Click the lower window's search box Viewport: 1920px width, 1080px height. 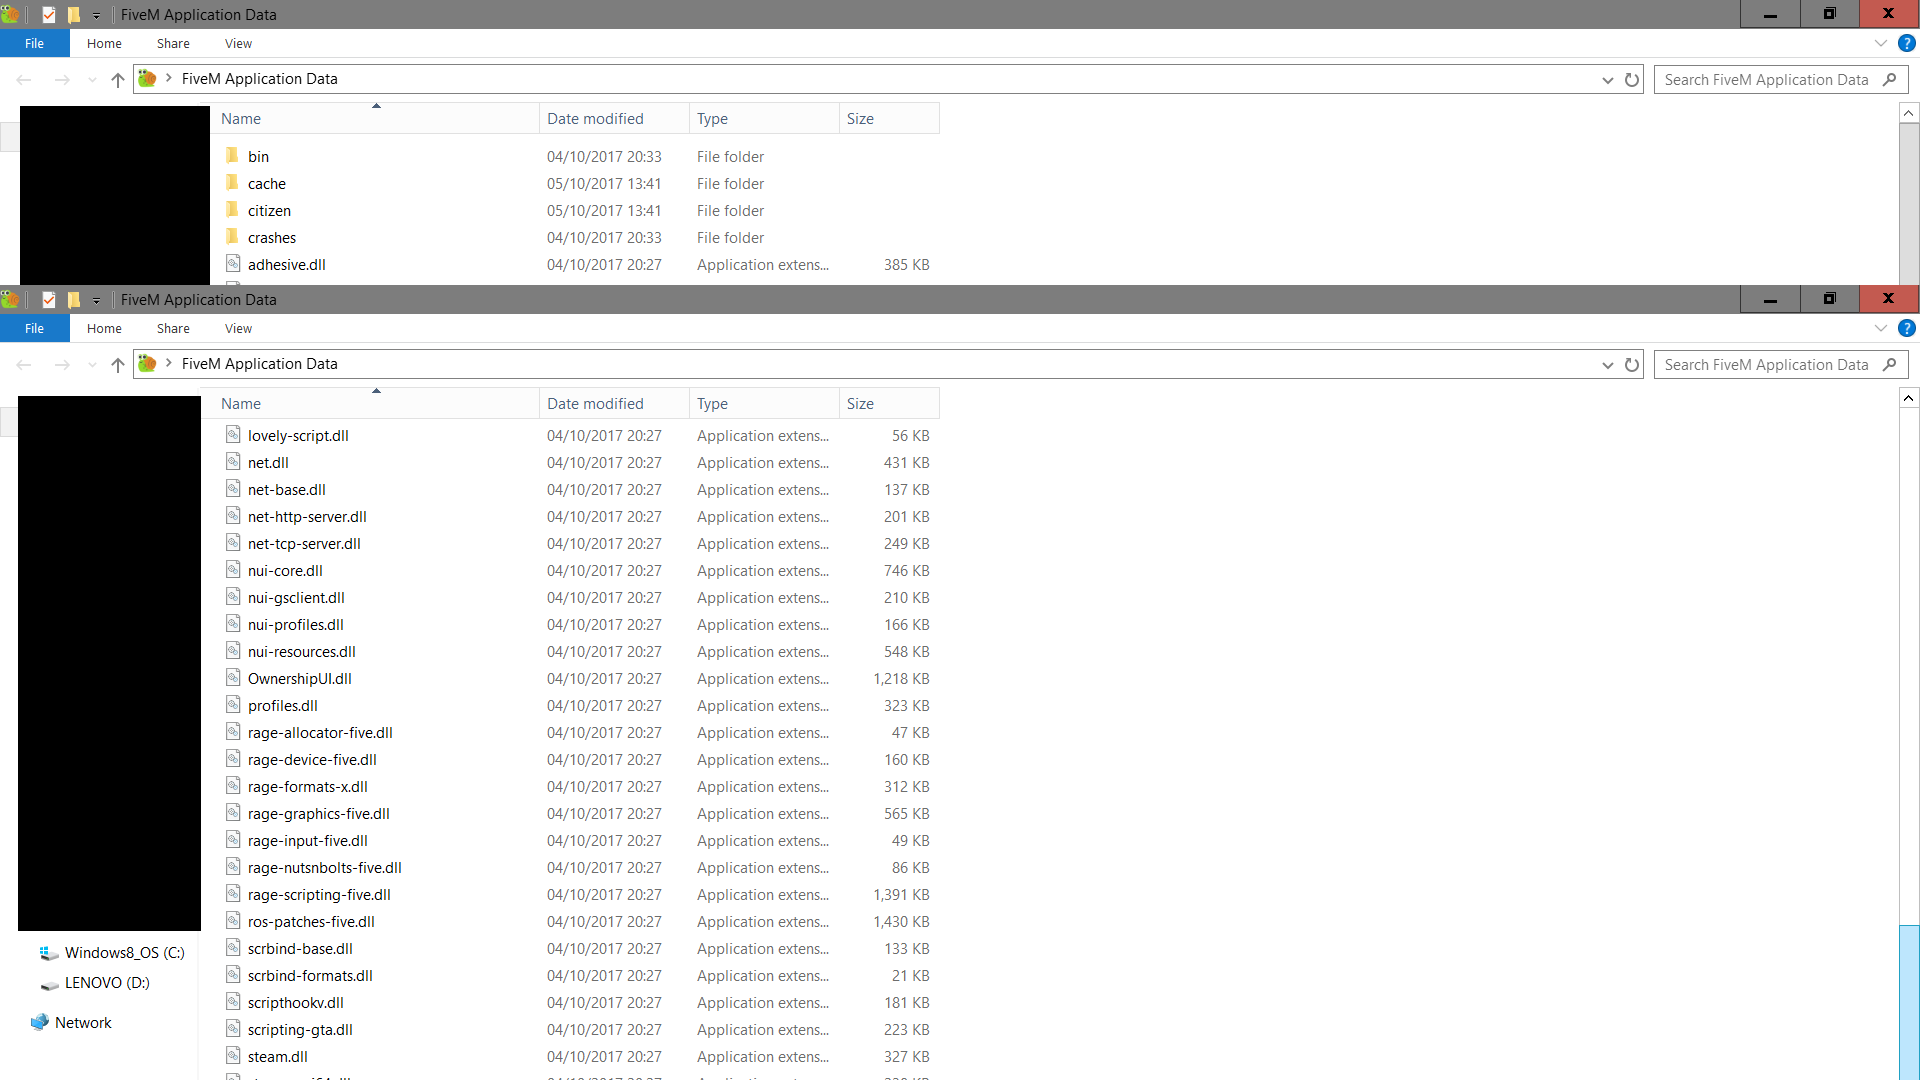1766,365
